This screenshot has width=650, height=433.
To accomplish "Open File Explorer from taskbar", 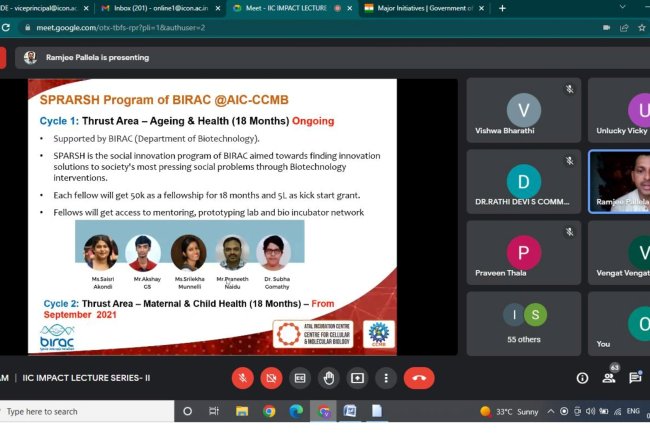I will click(x=242, y=411).
